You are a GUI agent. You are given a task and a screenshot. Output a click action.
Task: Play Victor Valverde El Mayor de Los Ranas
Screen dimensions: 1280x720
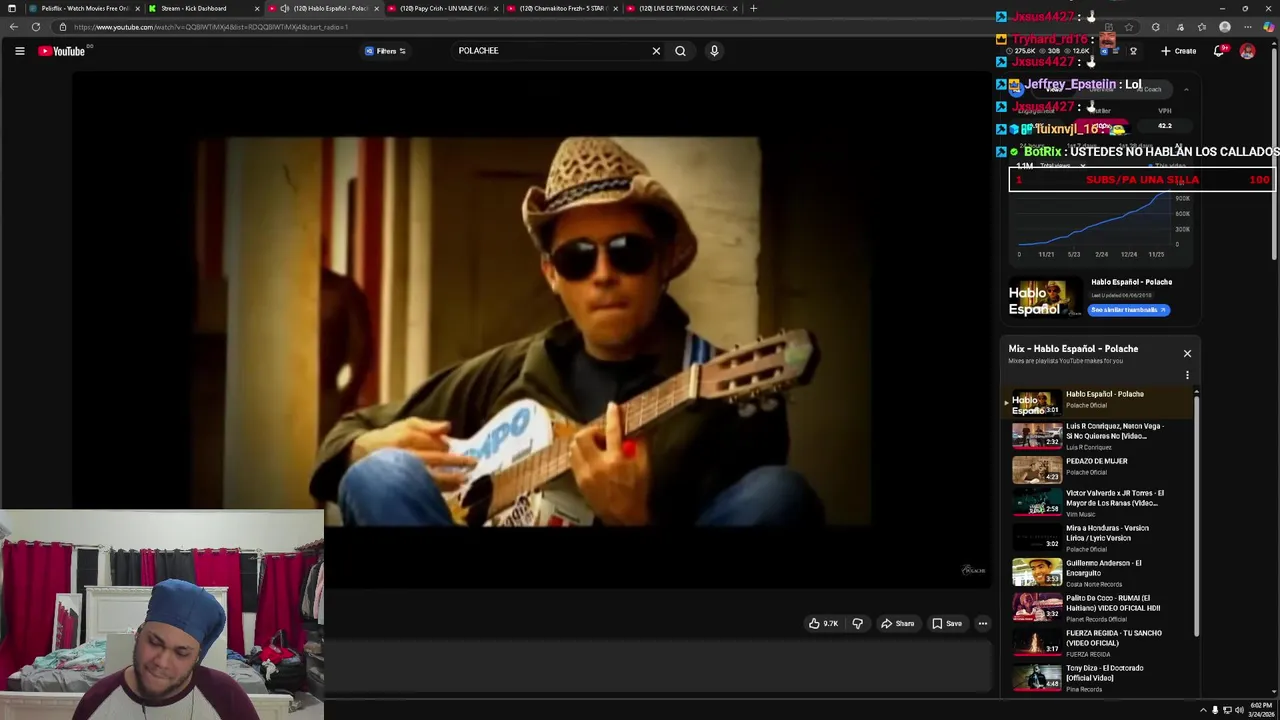[x=1100, y=502]
